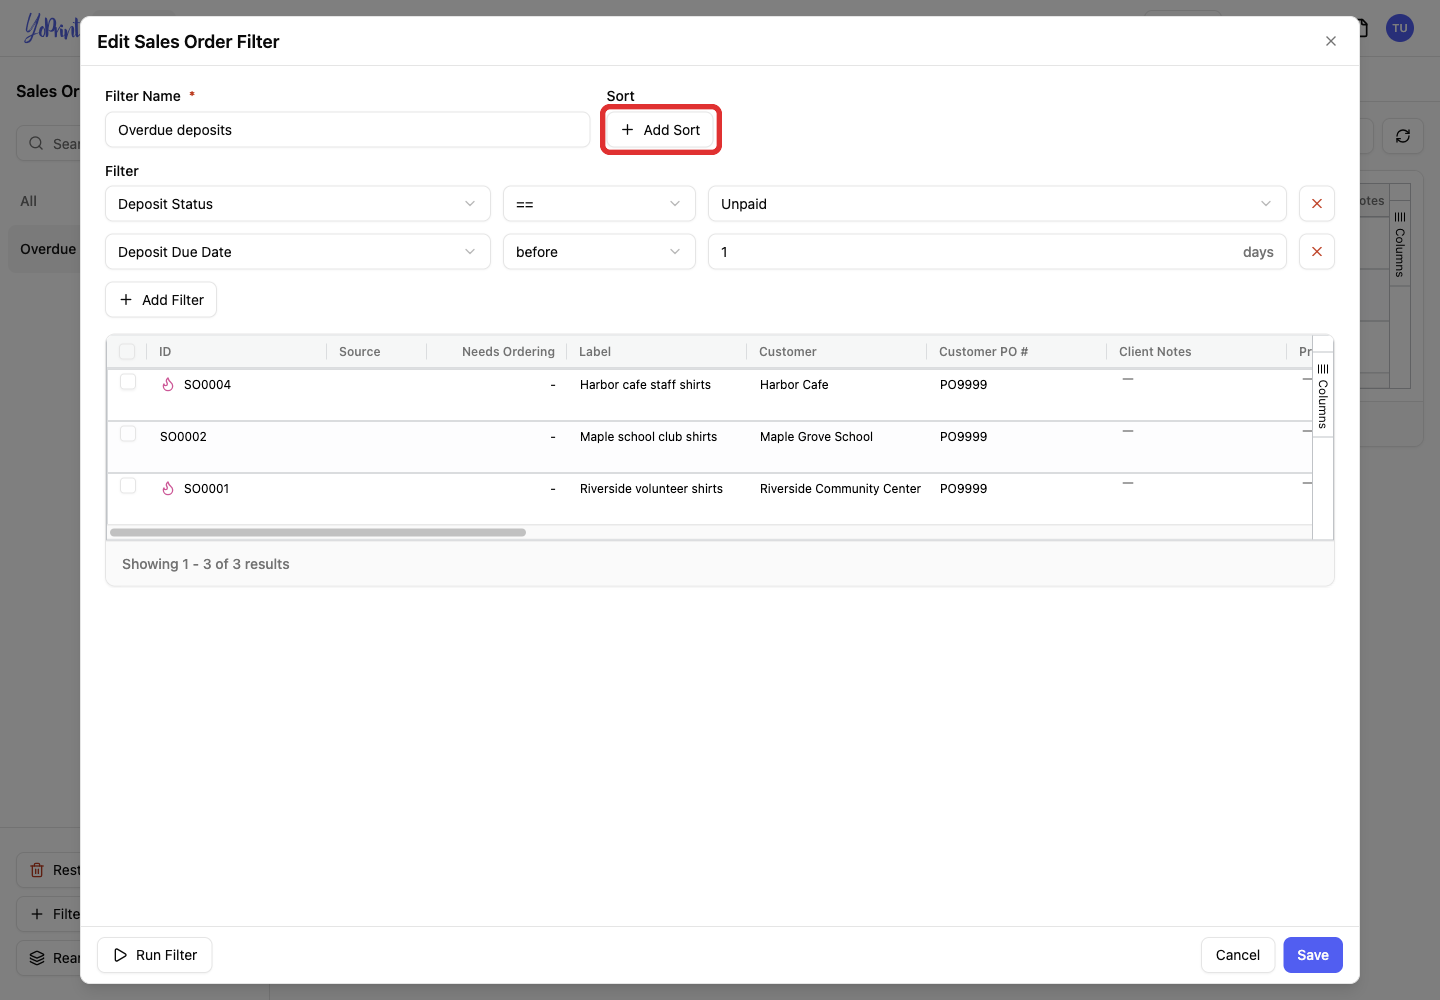Viewport: 1440px width, 1000px height.
Task: Click the Riverside Community Center customer cell
Action: [840, 489]
